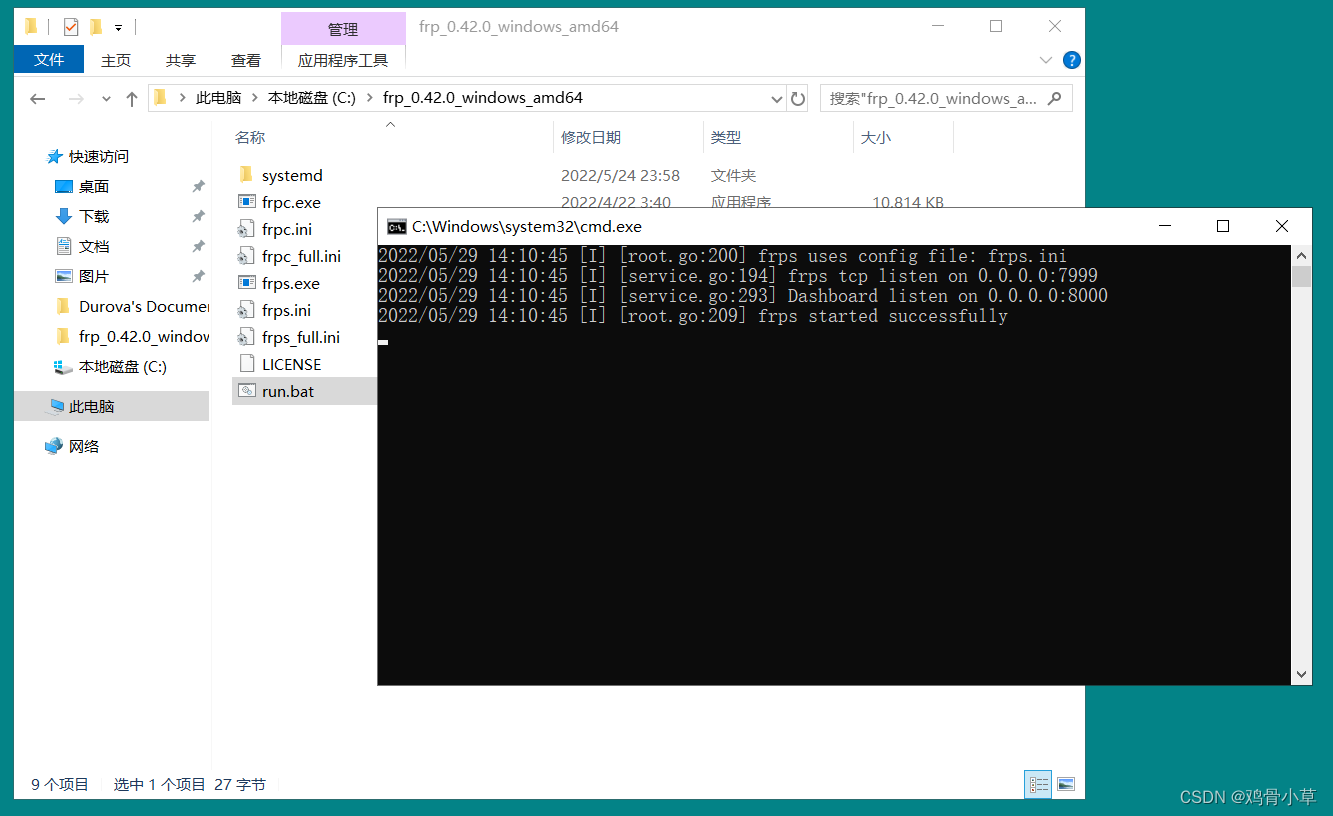This screenshot has height=816, width=1333.
Task: Click the cmd.exe scrollbar up arrow
Action: (1301, 254)
